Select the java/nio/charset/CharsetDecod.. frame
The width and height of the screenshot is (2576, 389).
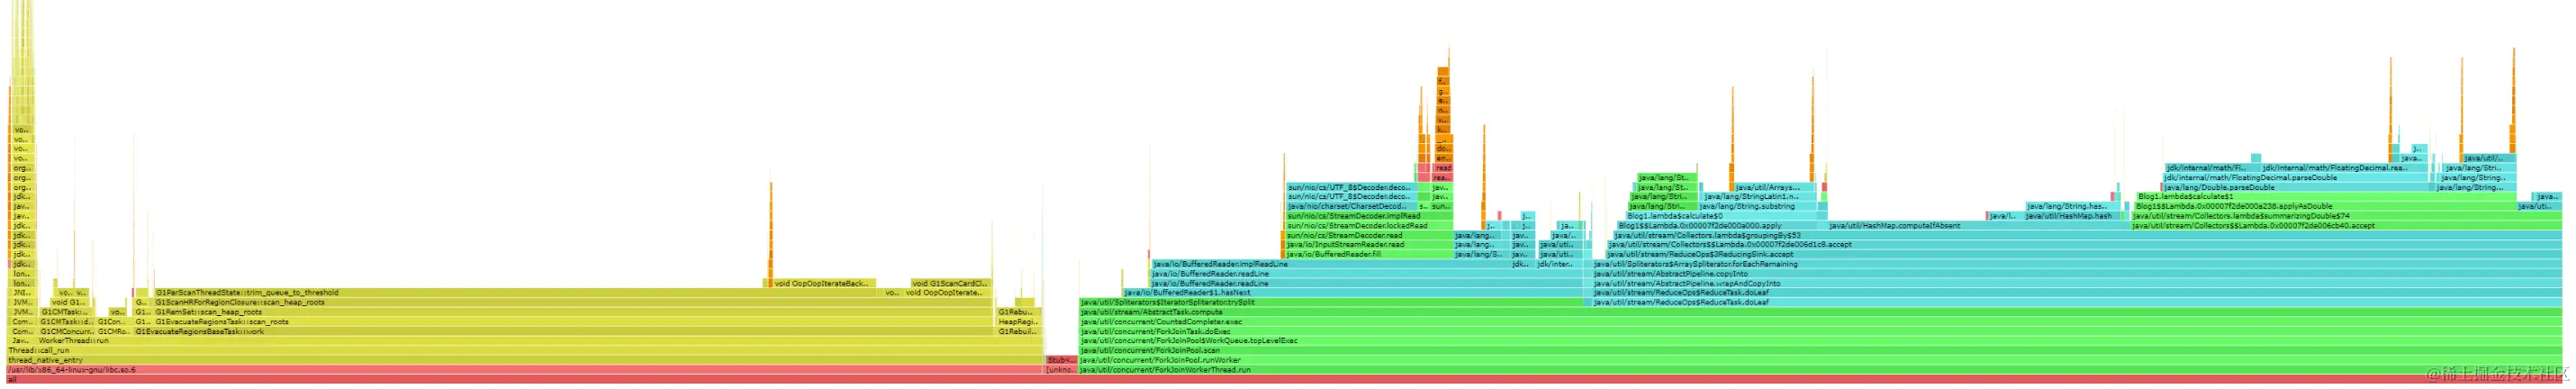click(x=1350, y=206)
